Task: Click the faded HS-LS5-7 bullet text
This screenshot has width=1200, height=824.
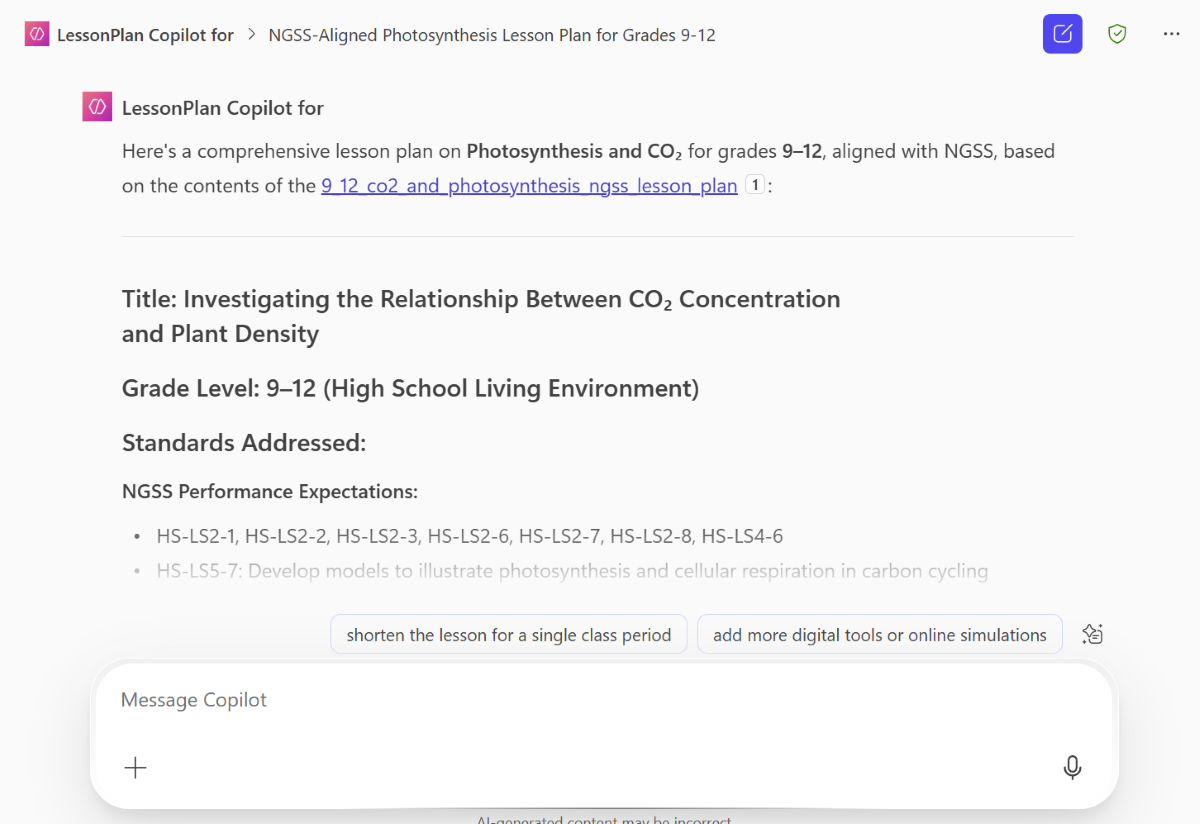Action: click(572, 570)
